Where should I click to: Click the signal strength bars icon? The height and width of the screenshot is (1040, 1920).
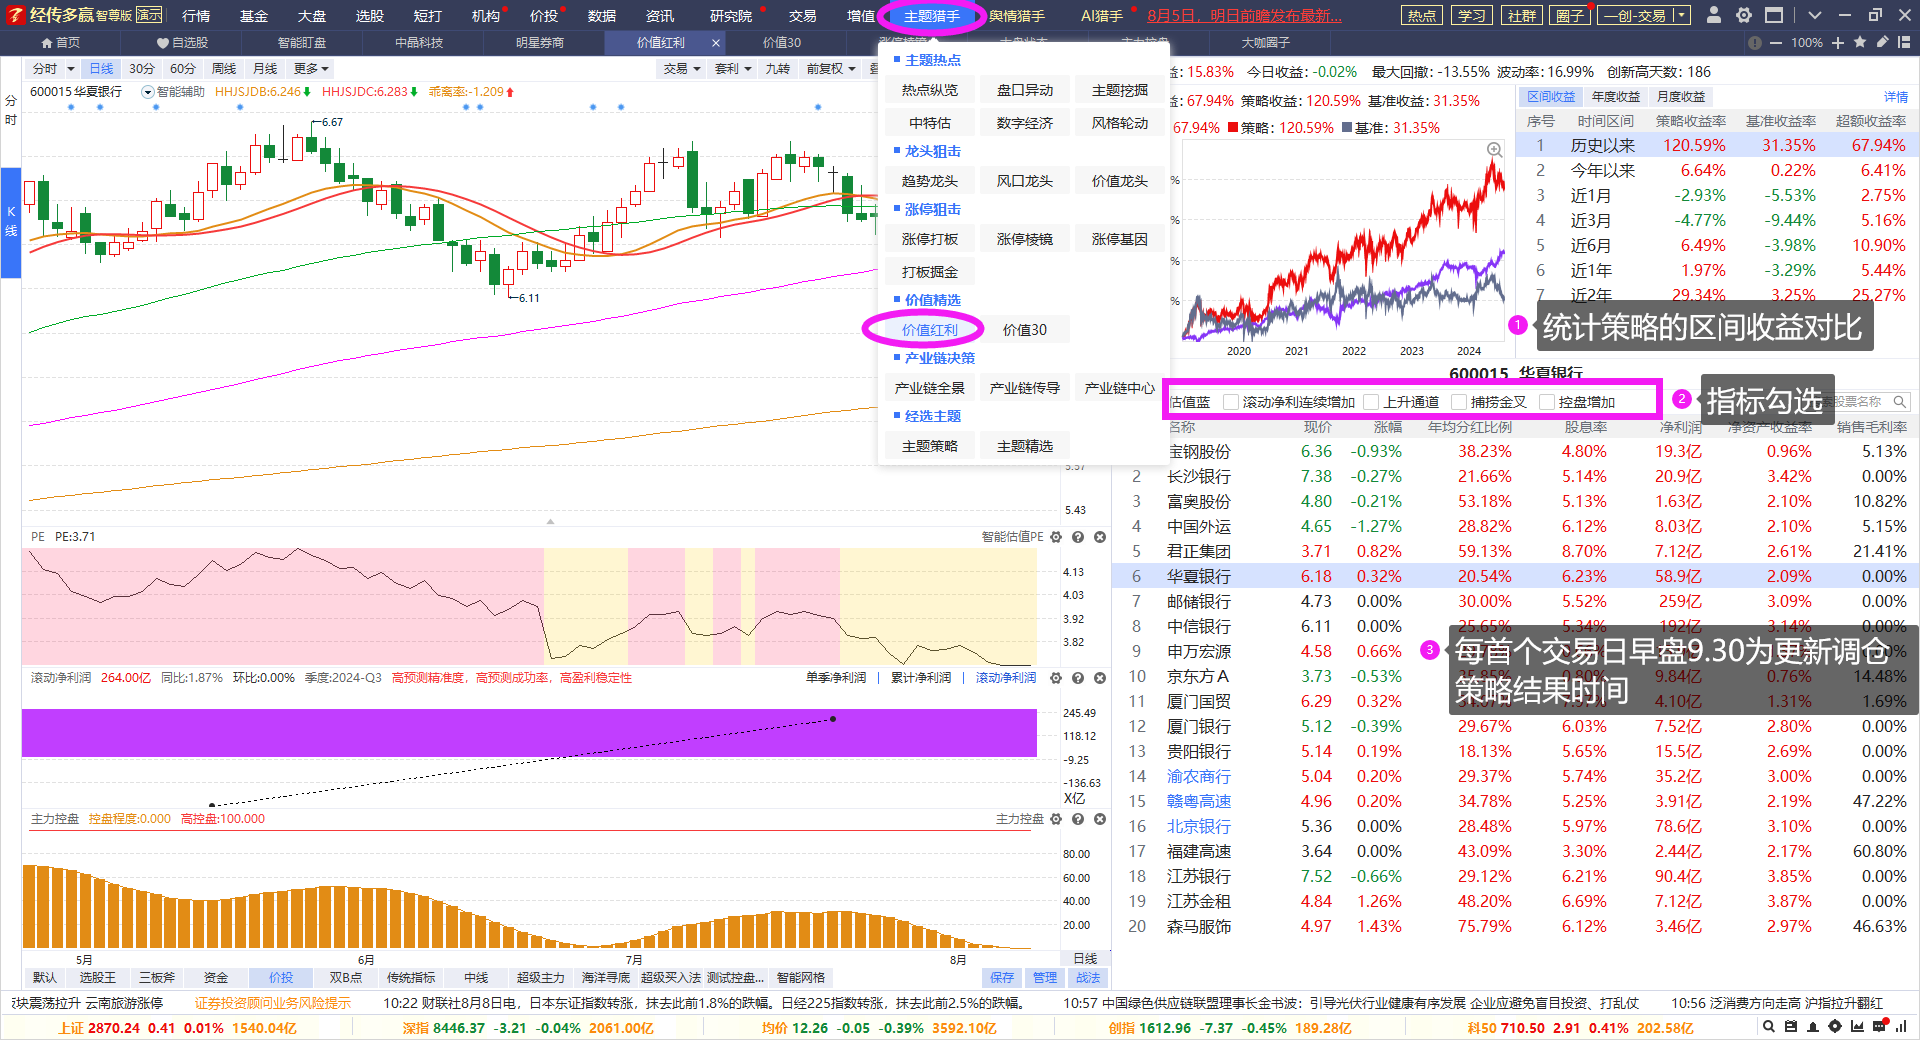click(1901, 1027)
